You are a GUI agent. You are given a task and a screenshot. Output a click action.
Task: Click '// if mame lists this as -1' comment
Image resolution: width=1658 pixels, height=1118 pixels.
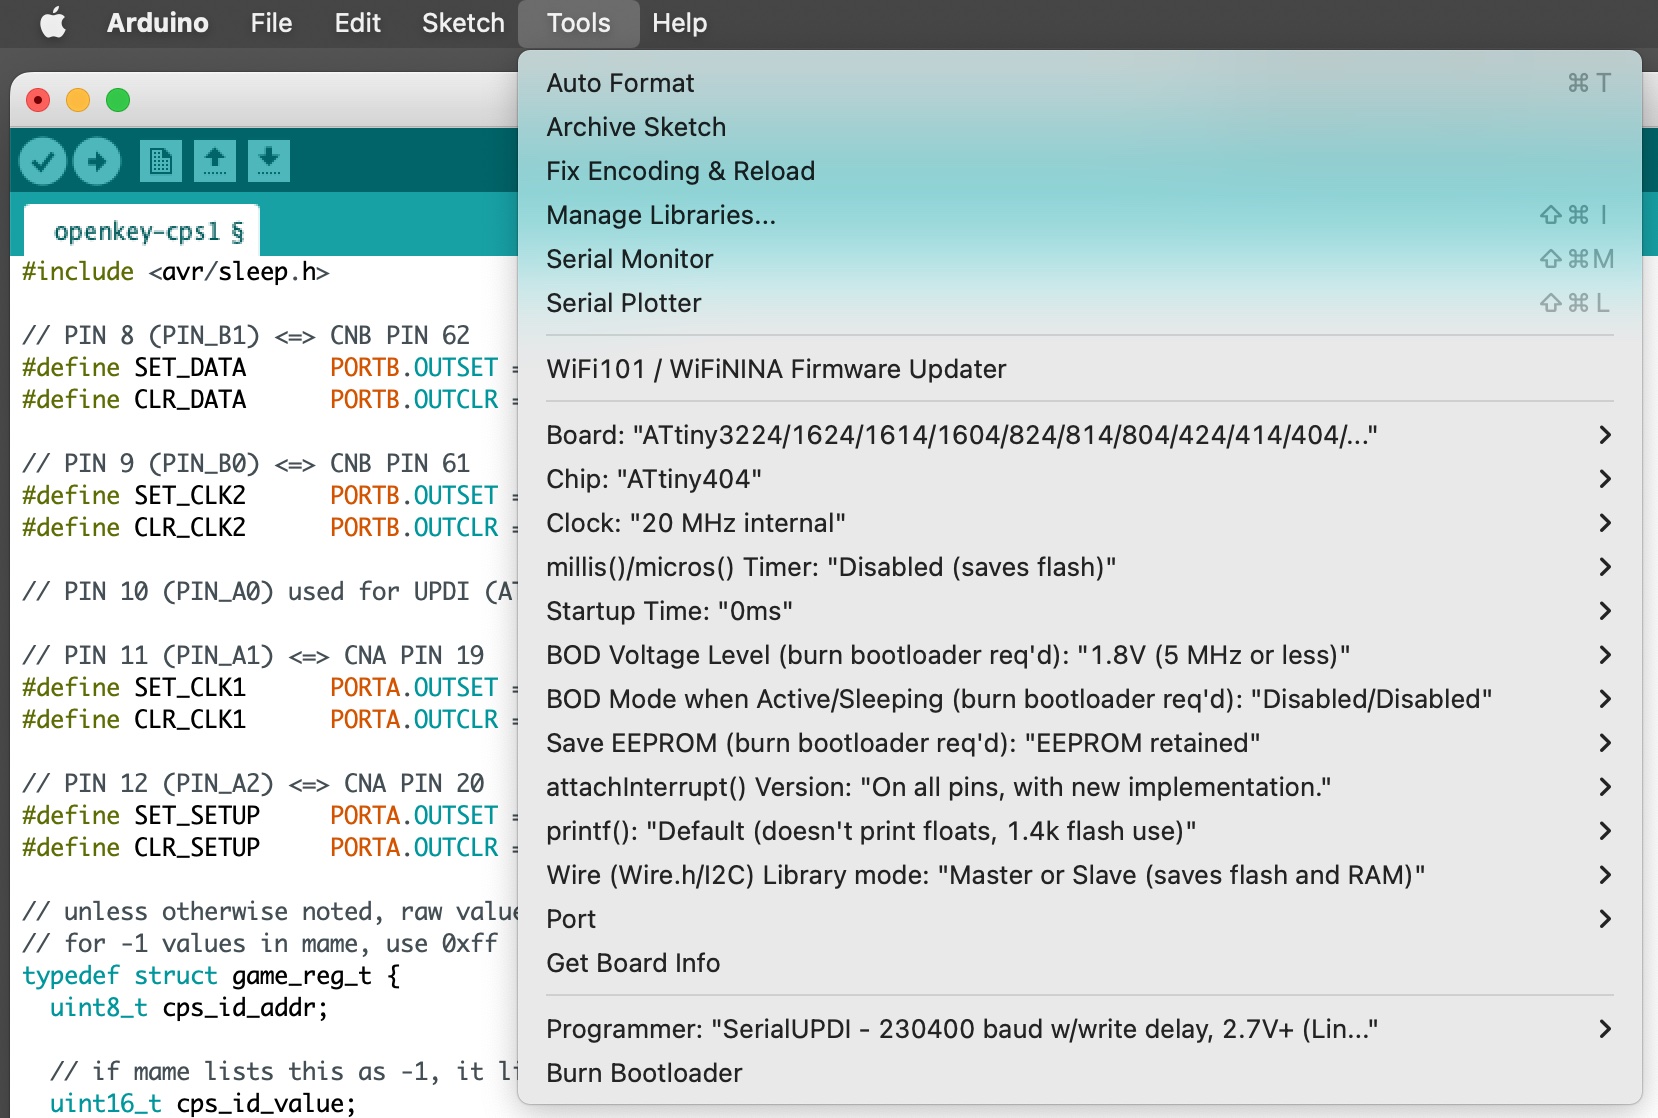(284, 1072)
